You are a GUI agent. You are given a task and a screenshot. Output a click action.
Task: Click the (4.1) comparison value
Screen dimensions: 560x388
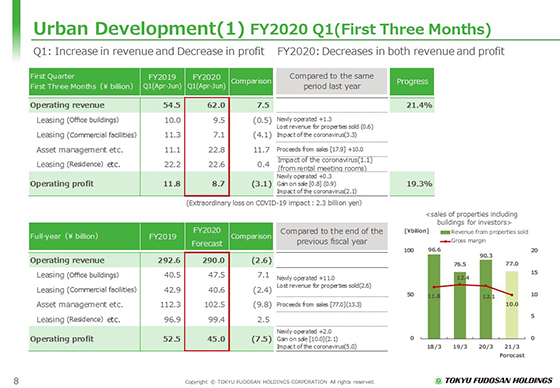coord(262,135)
